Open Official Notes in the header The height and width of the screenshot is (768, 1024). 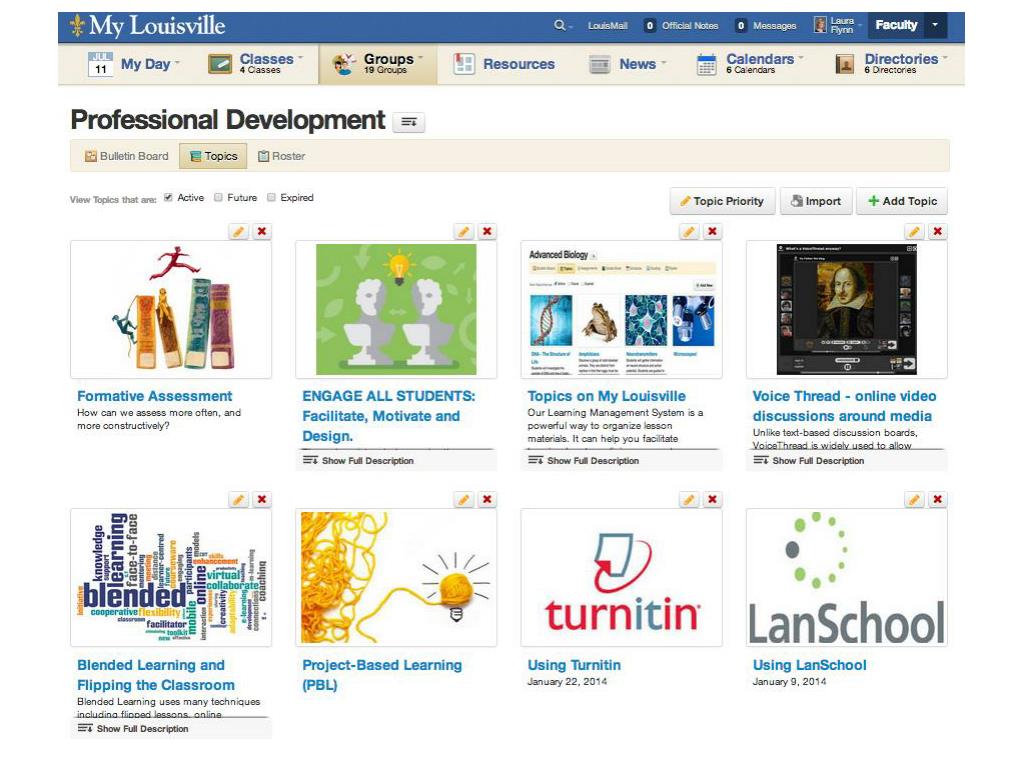(681, 25)
